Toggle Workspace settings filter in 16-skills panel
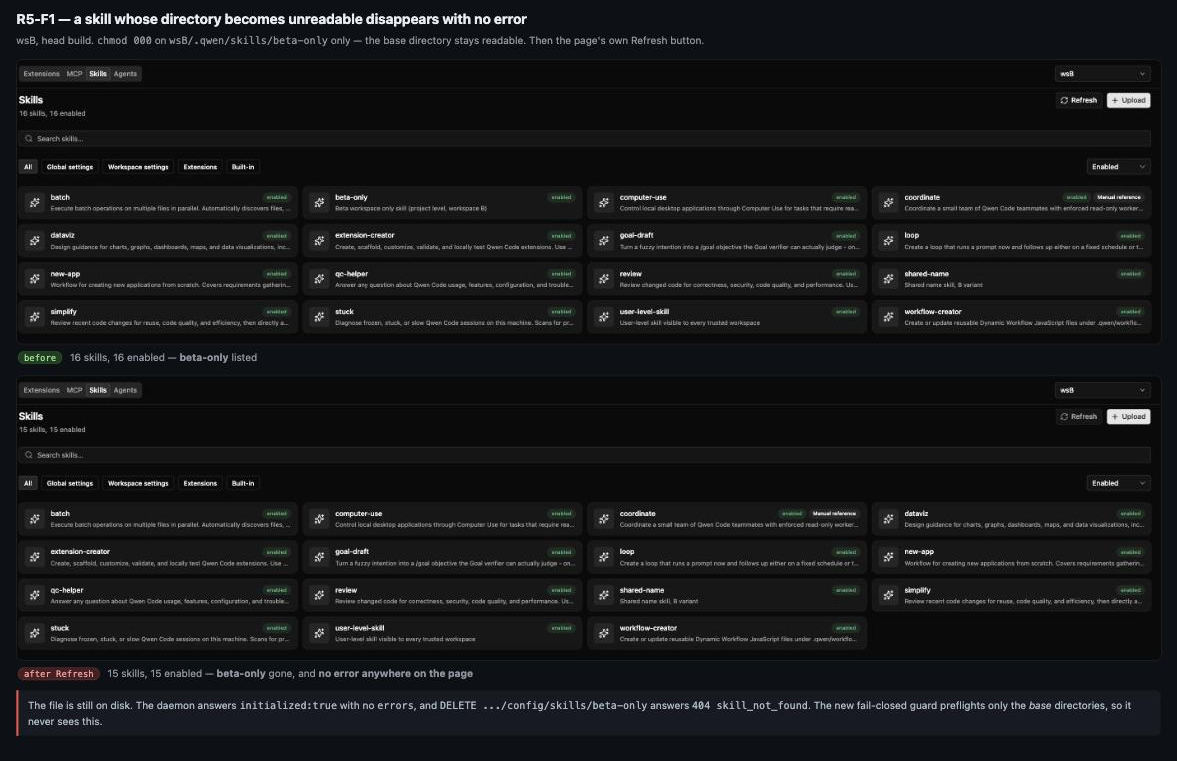This screenshot has width=1177, height=761. [138, 167]
